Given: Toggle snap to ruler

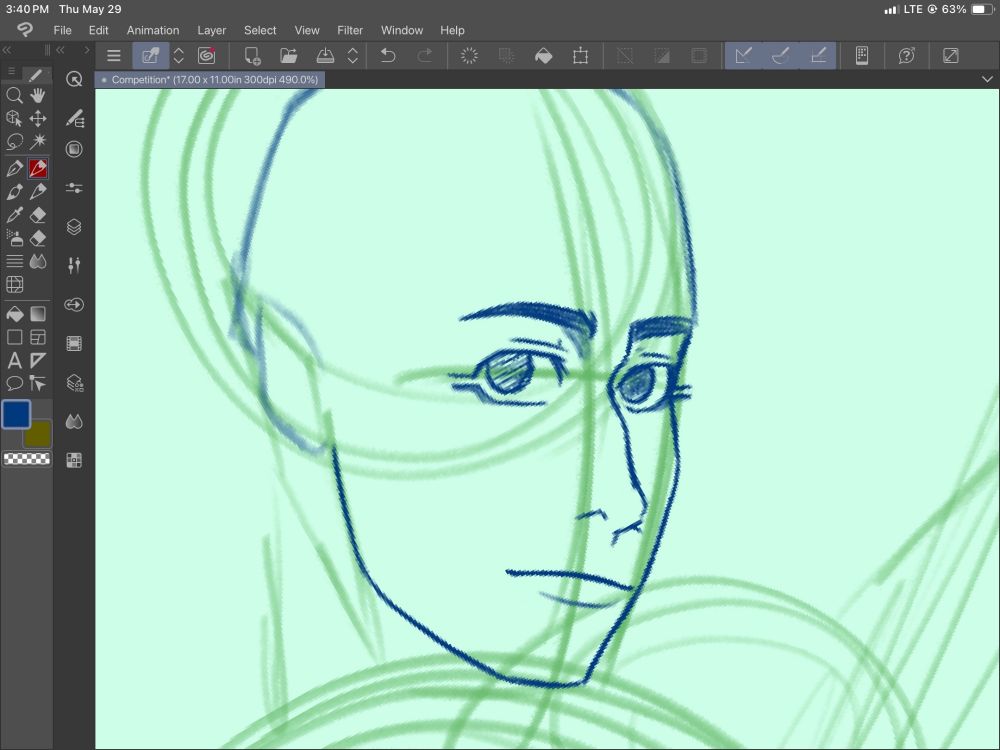Looking at the screenshot, I should (x=743, y=56).
